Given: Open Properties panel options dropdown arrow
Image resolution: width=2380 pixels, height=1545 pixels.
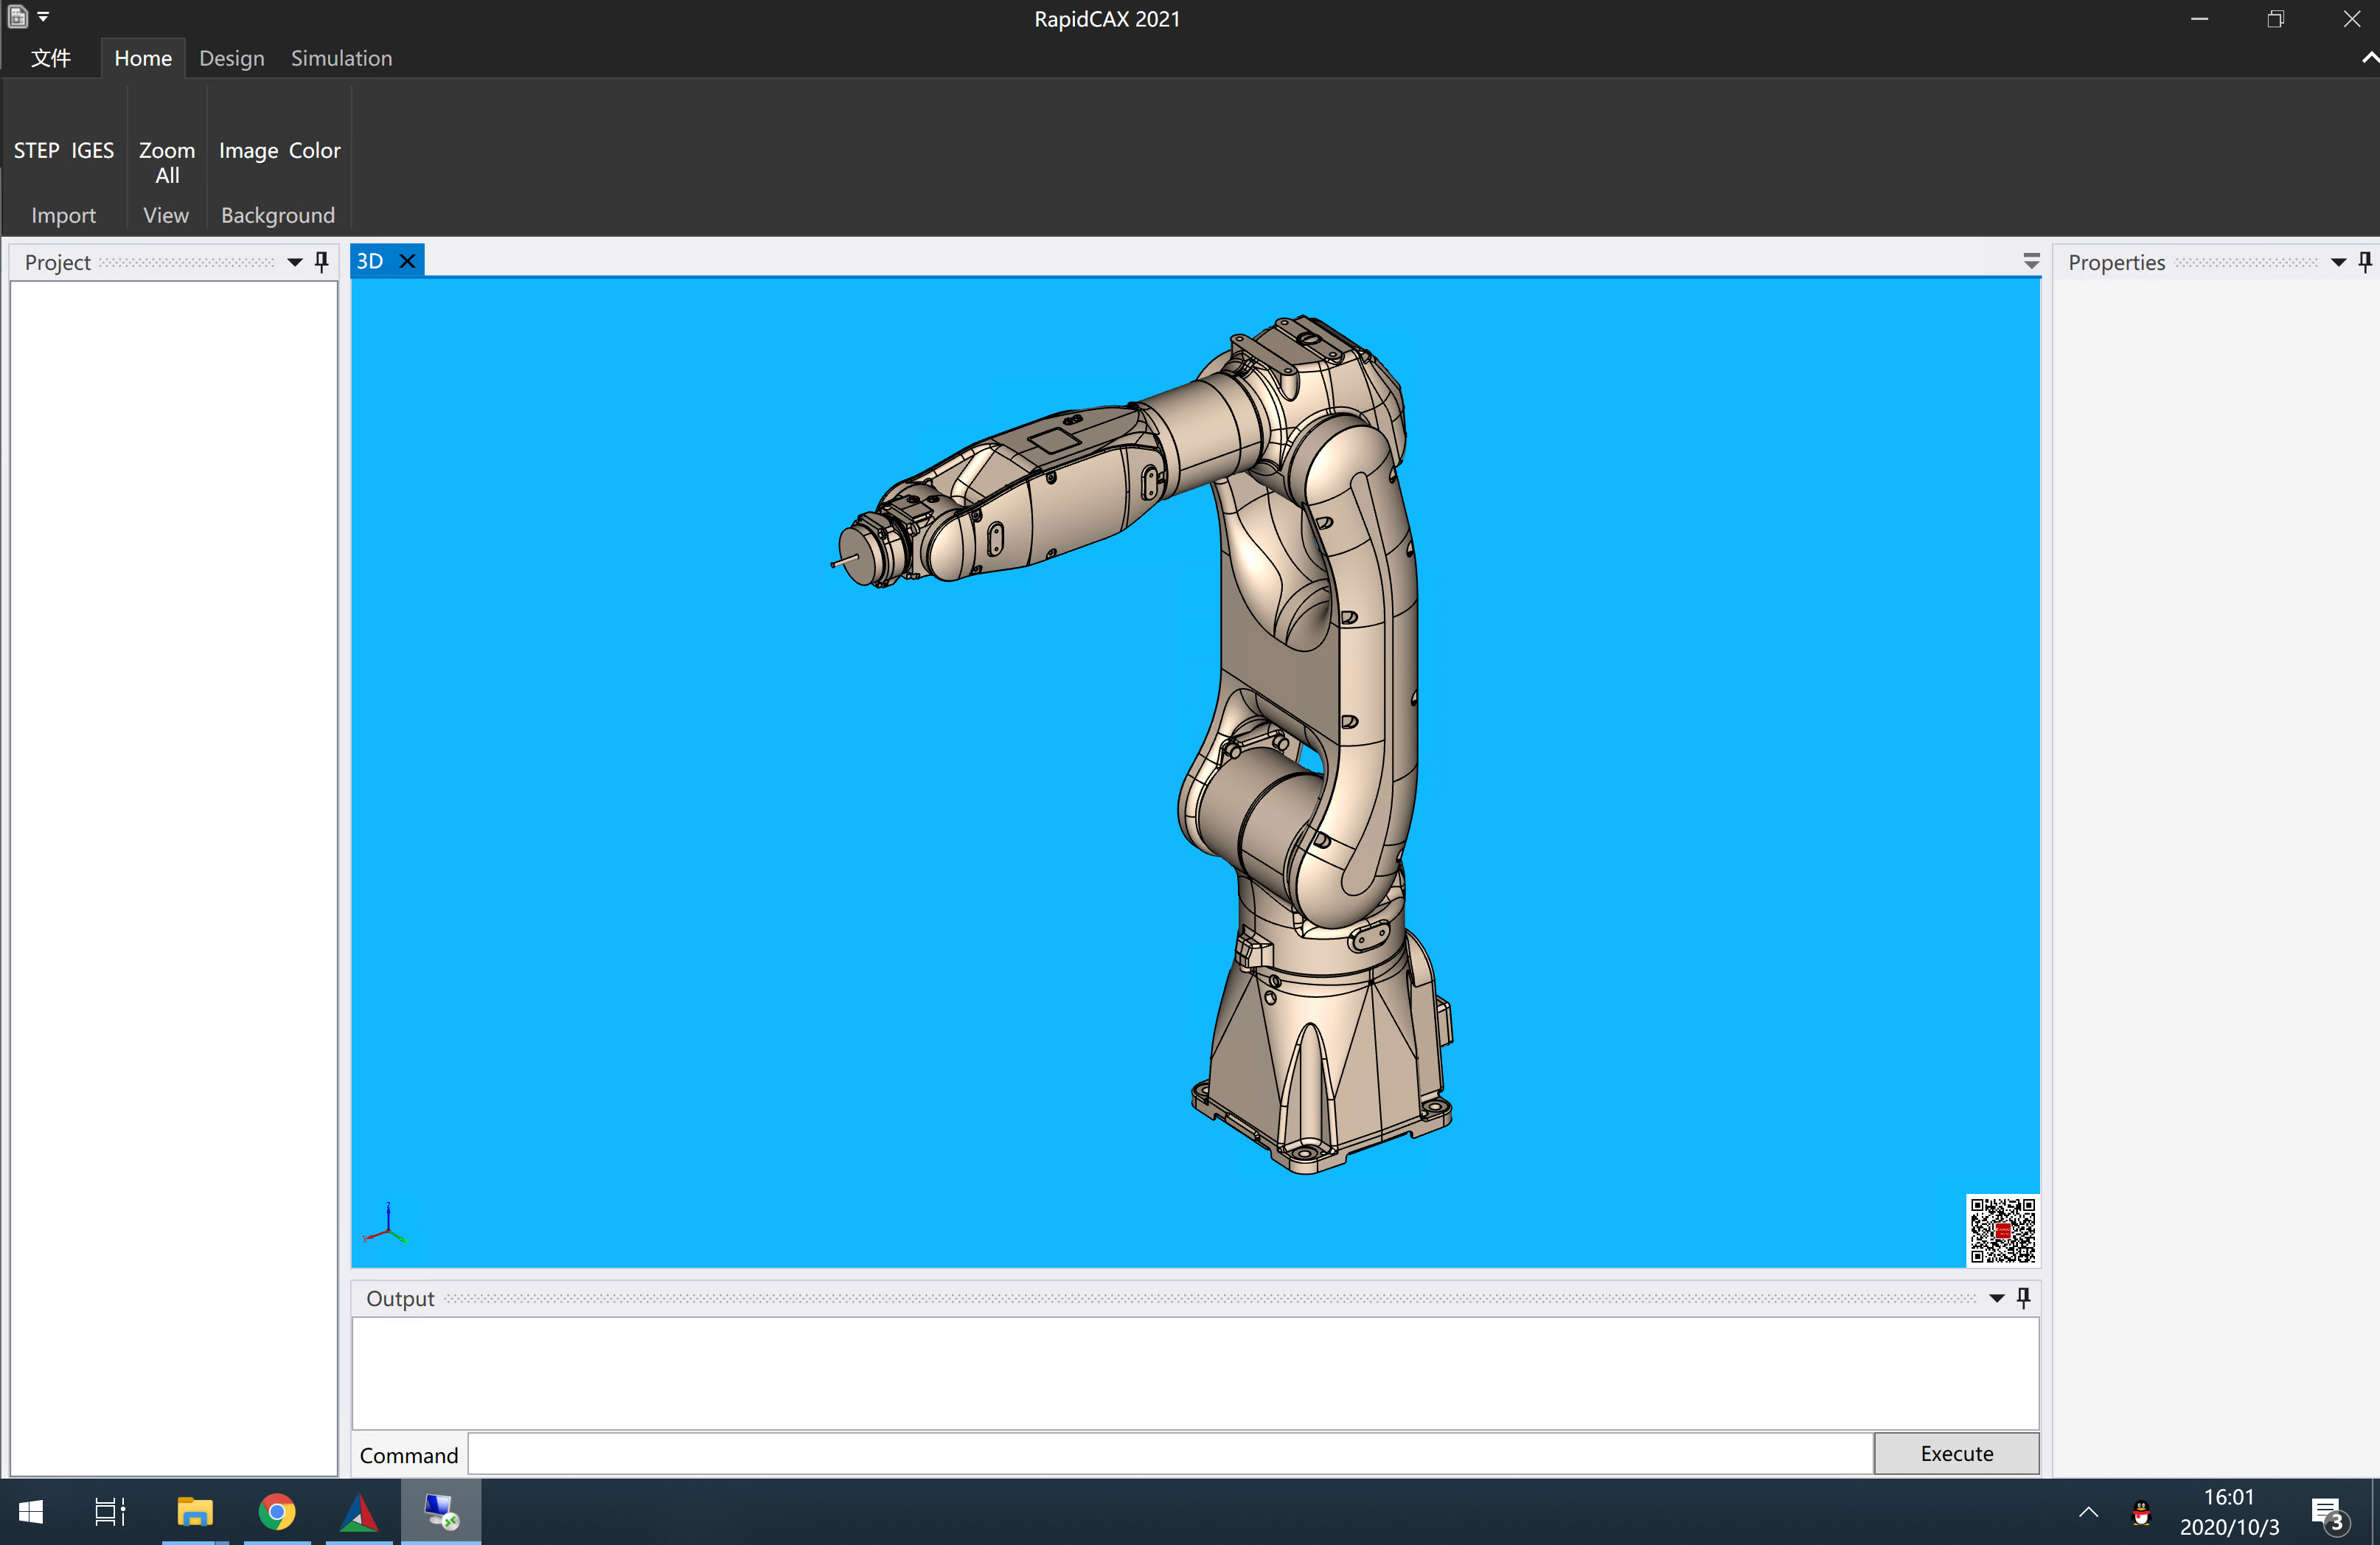Looking at the screenshot, I should point(2338,262).
